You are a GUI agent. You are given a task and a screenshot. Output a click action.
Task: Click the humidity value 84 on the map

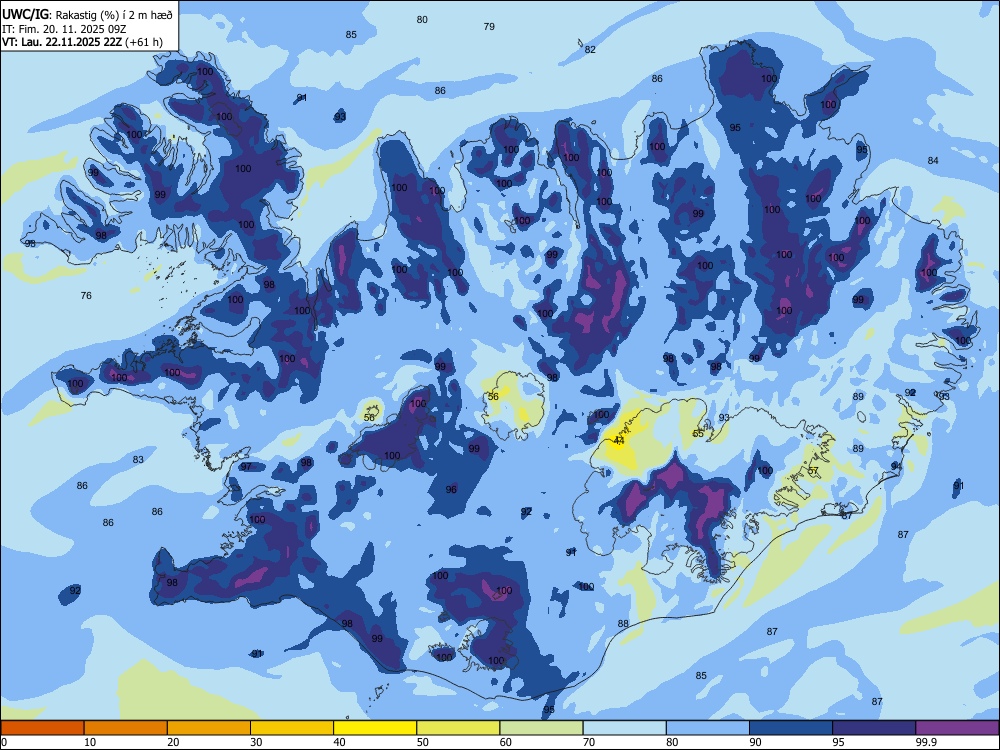tap(933, 160)
